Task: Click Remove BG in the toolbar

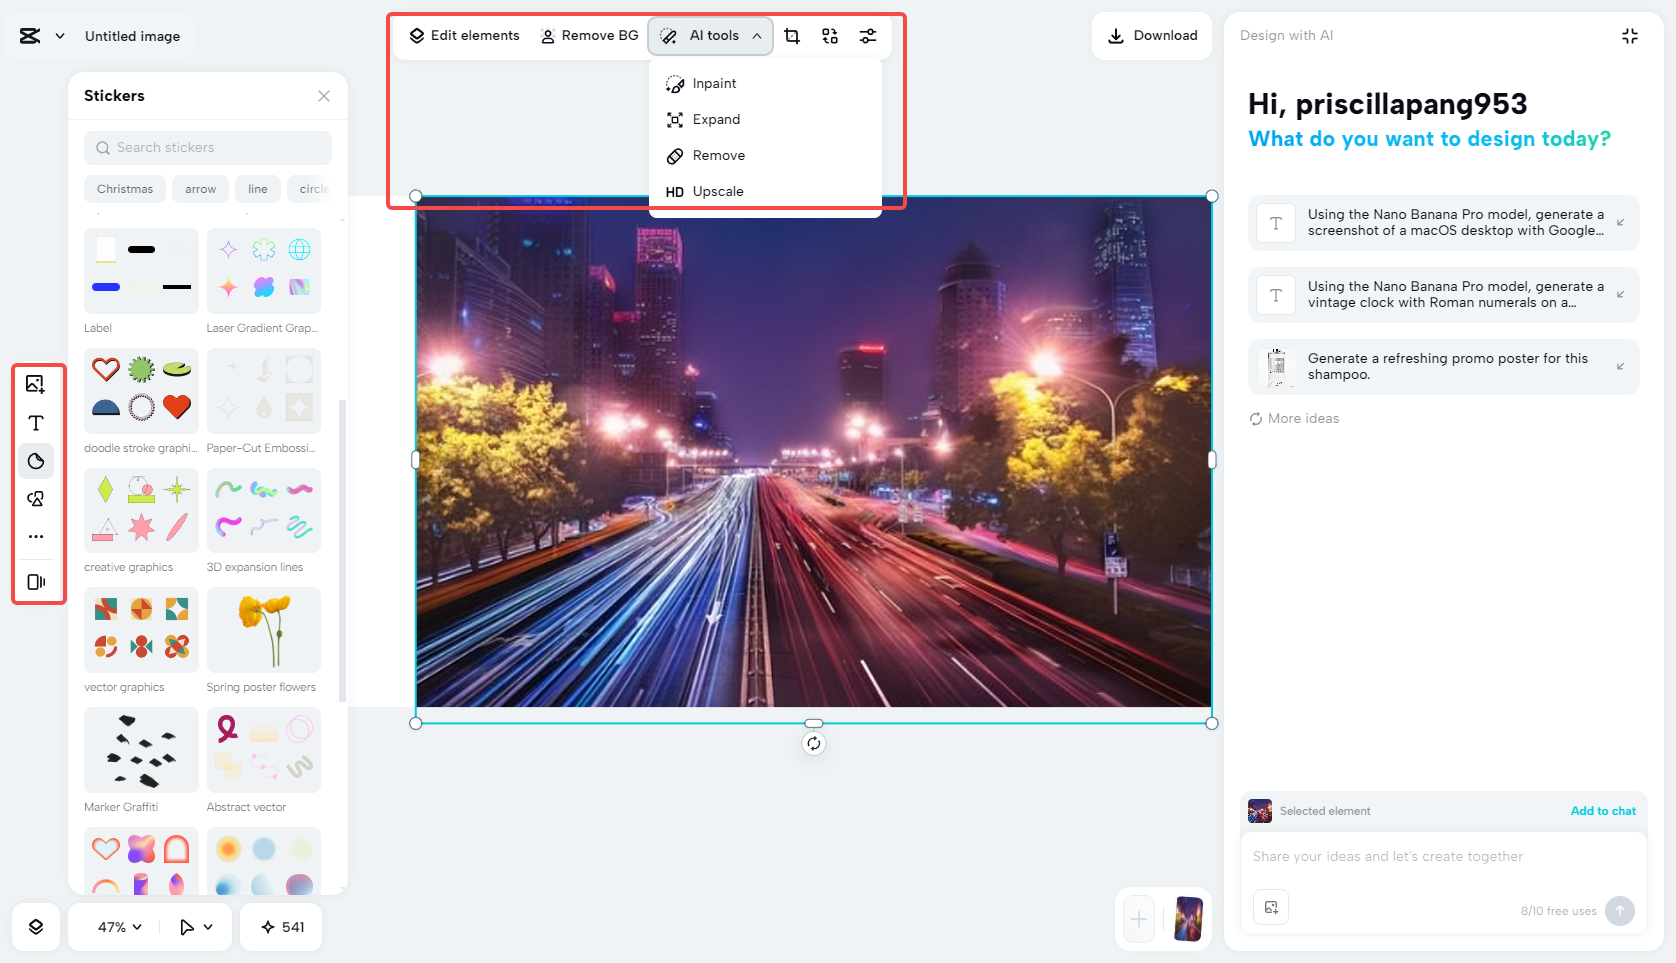Action: pyautogui.click(x=589, y=36)
